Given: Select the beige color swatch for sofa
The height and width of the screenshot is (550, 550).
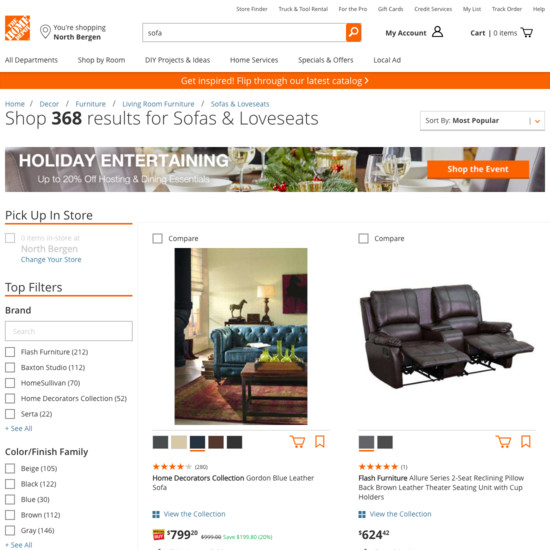Looking at the screenshot, I should pos(179,442).
